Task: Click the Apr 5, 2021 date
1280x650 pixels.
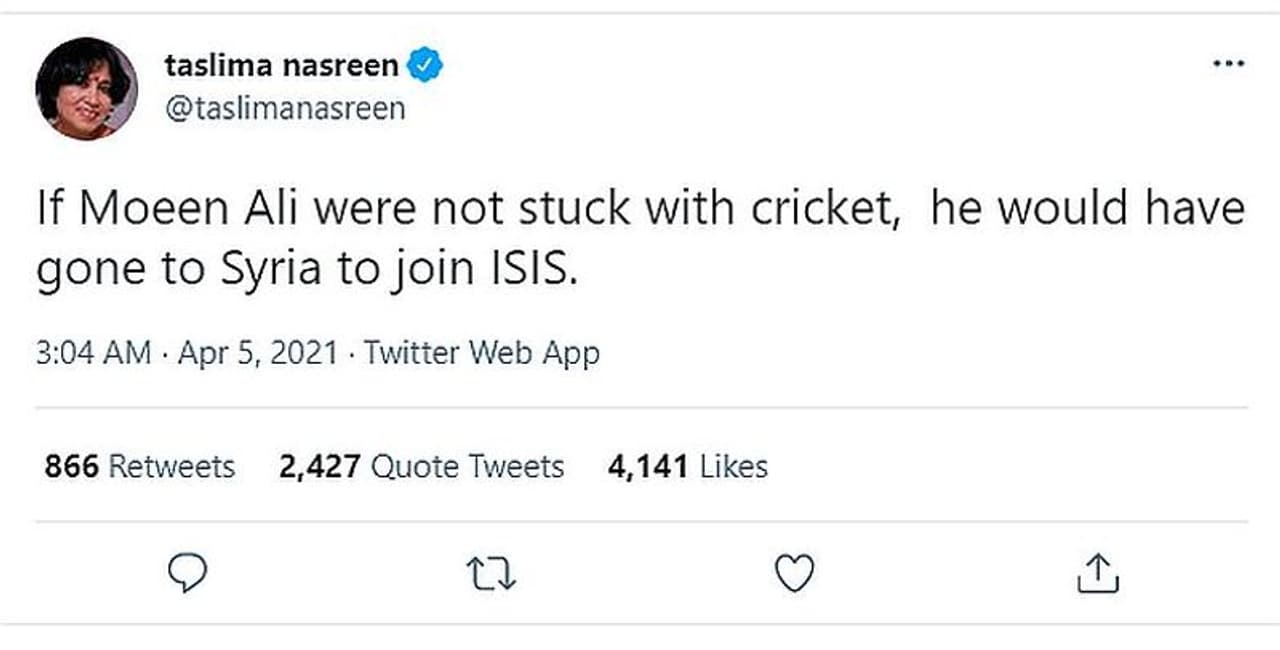Action: [x=257, y=353]
